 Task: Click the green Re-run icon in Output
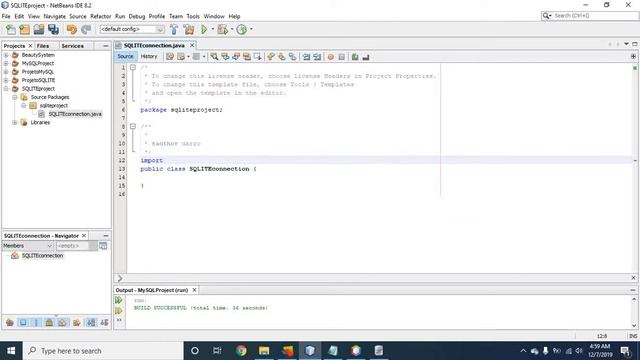[118, 300]
